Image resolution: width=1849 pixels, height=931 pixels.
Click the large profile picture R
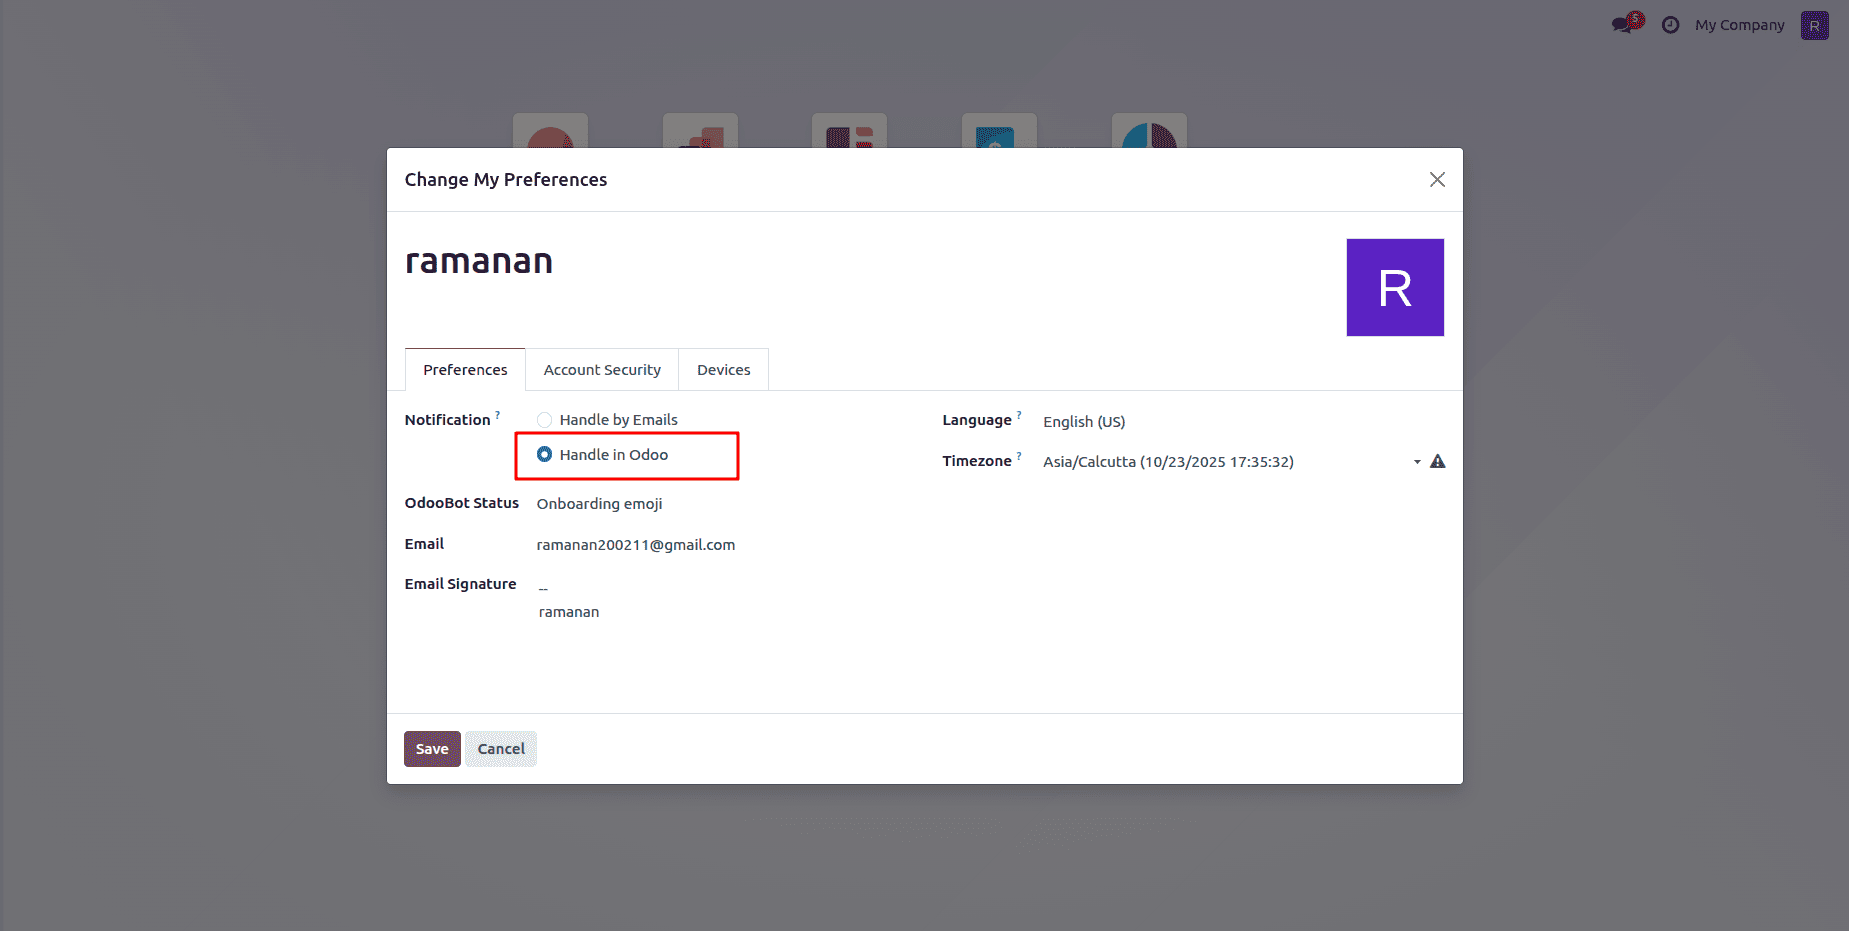[x=1395, y=287]
